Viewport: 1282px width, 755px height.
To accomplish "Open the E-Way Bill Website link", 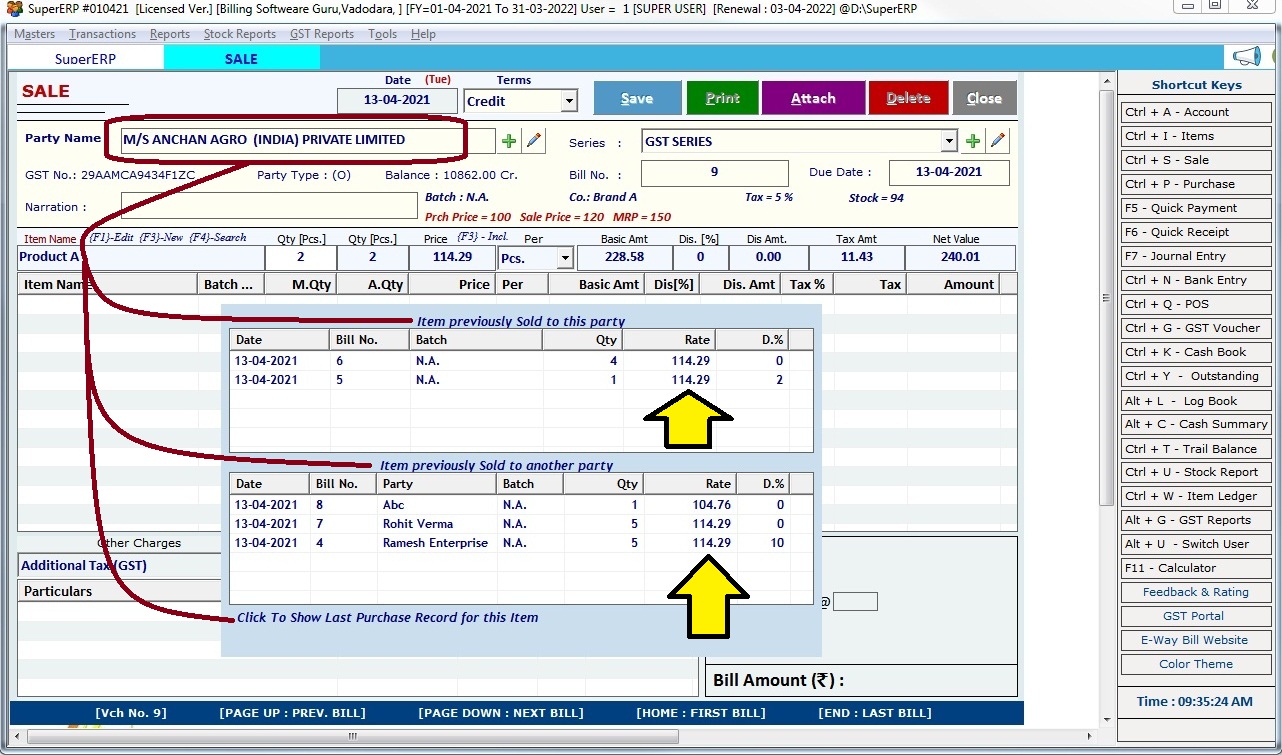I will pos(1195,640).
